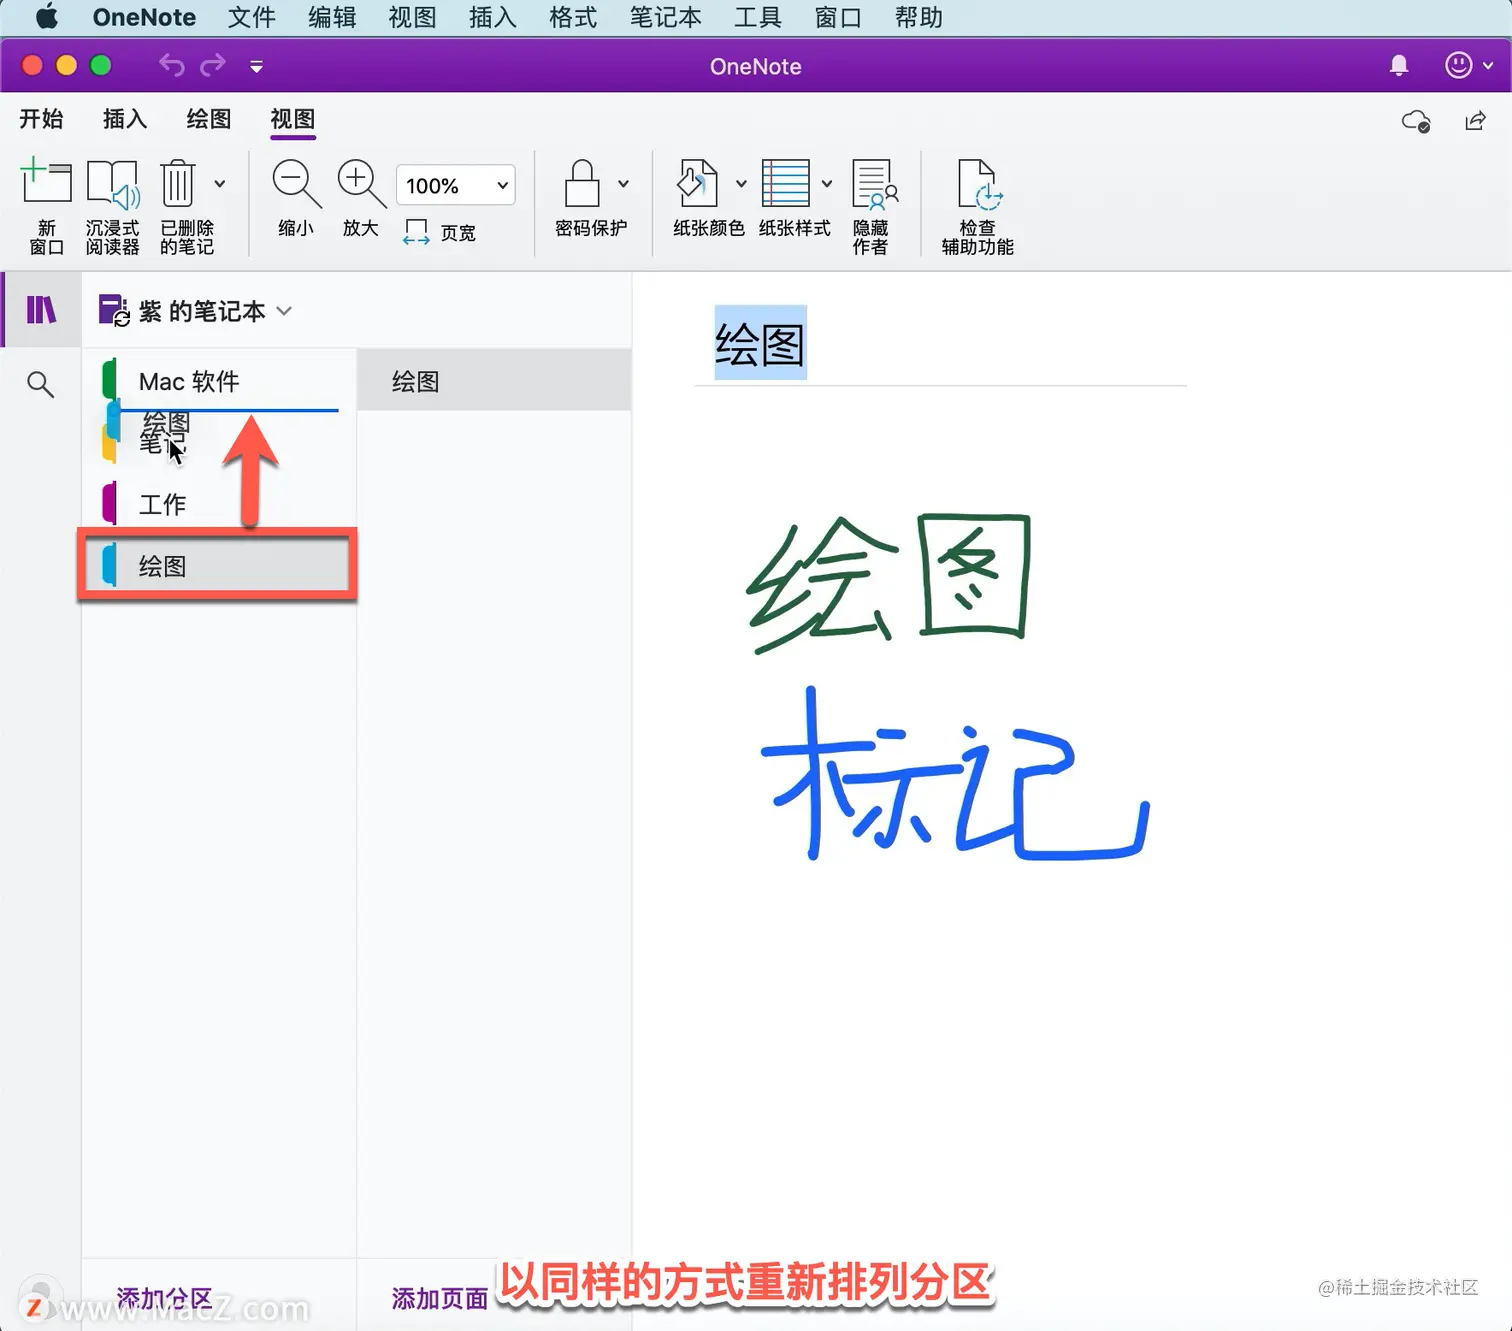Open the Apple menu
The height and width of the screenshot is (1331, 1512).
click(46, 17)
